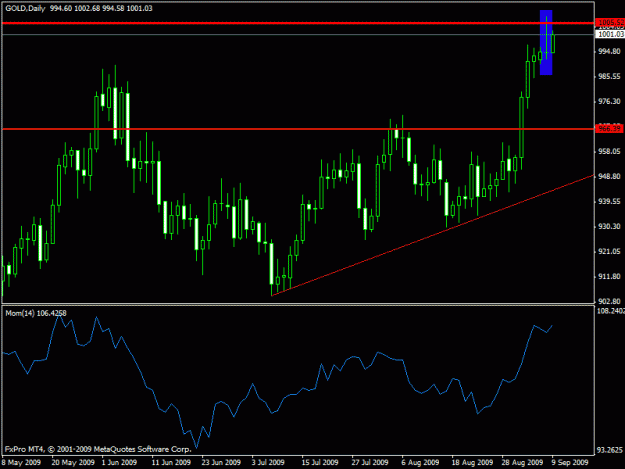Click the 1005.52 red price label
This screenshot has width=625, height=469.
click(x=610, y=22)
